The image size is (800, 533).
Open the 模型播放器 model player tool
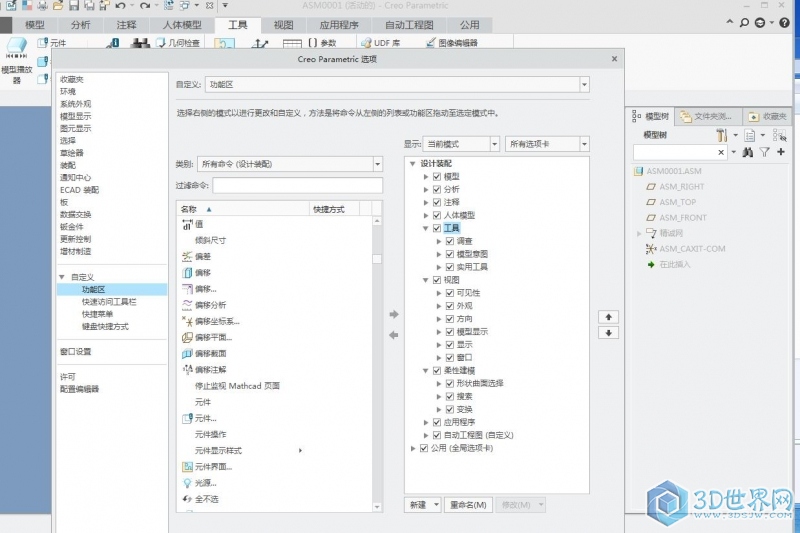tap(16, 60)
